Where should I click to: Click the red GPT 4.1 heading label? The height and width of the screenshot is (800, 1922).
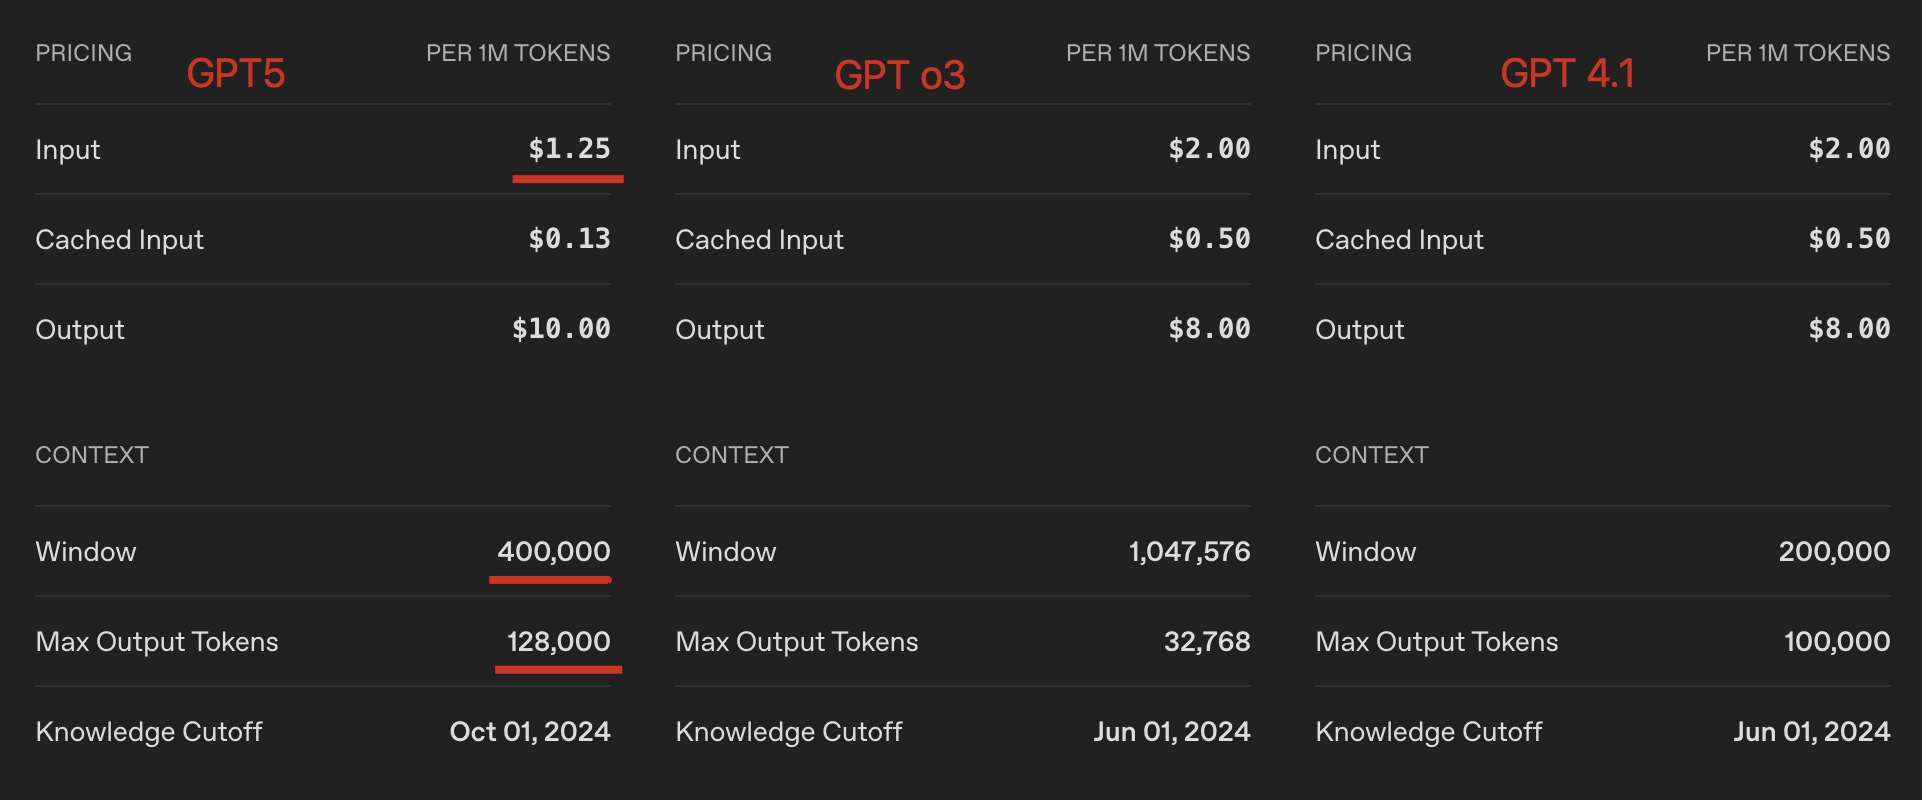pos(1567,74)
